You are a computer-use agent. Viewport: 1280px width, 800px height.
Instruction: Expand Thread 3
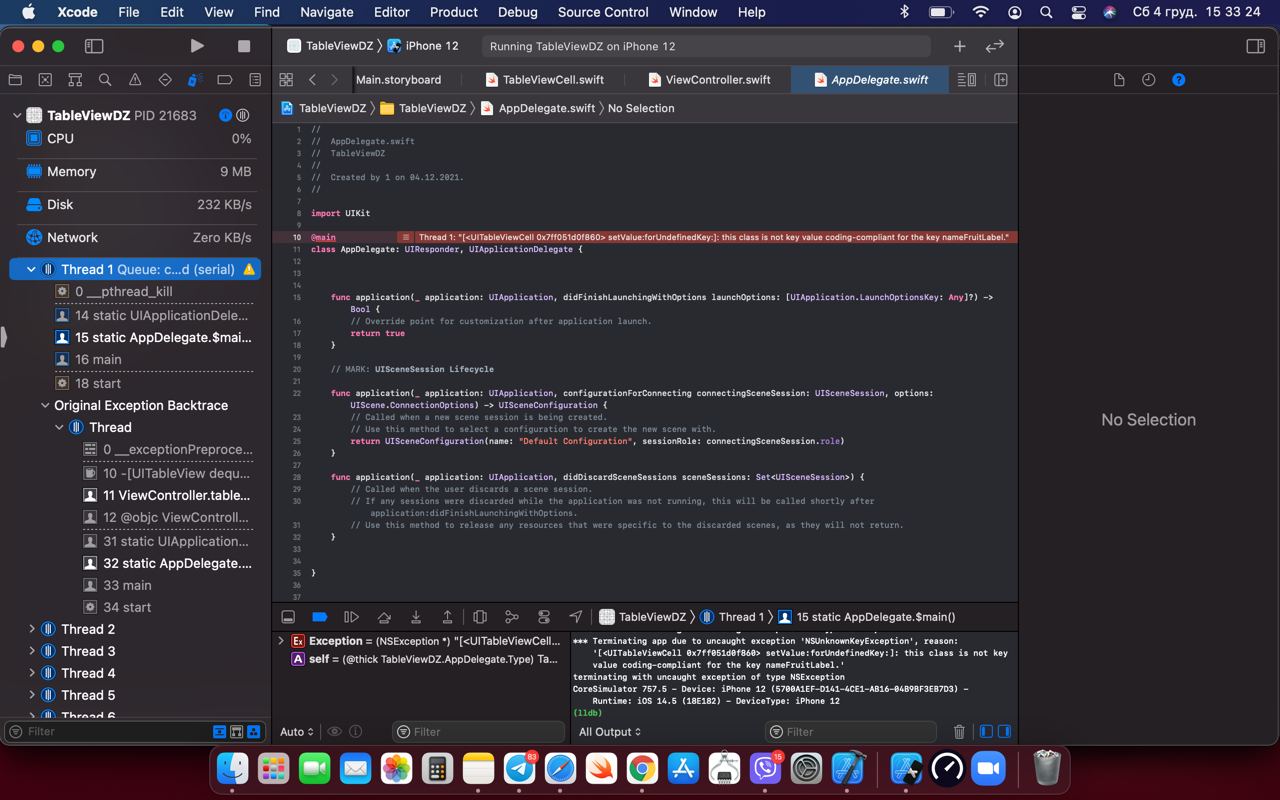pyautogui.click(x=32, y=651)
